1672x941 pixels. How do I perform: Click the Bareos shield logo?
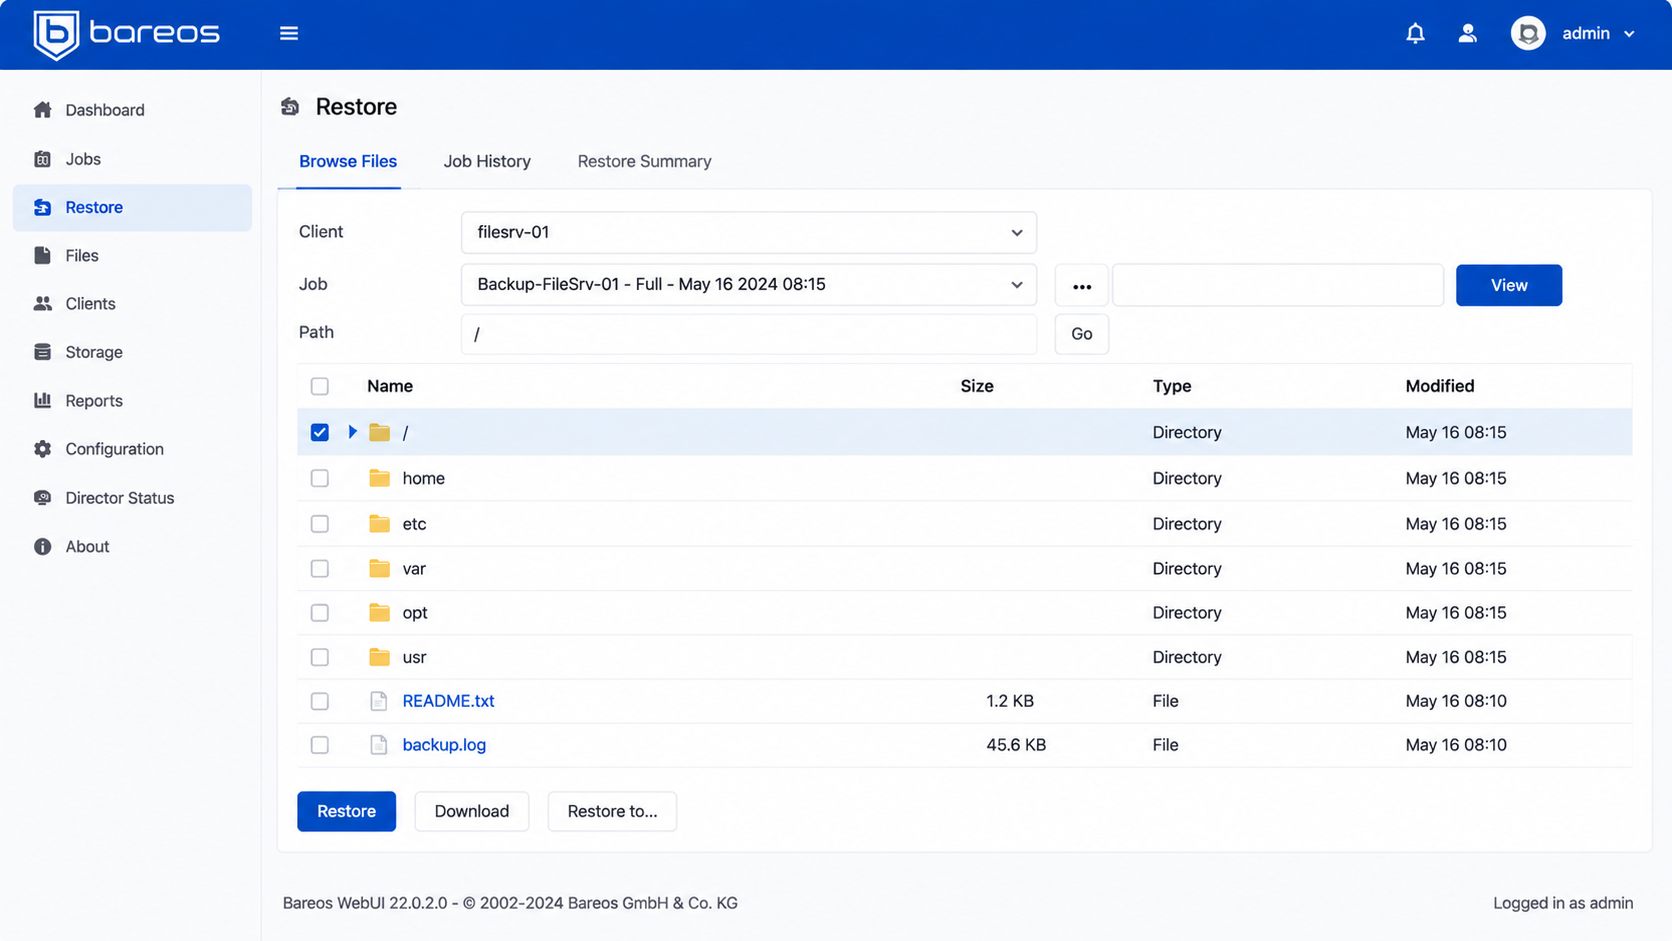coord(56,34)
